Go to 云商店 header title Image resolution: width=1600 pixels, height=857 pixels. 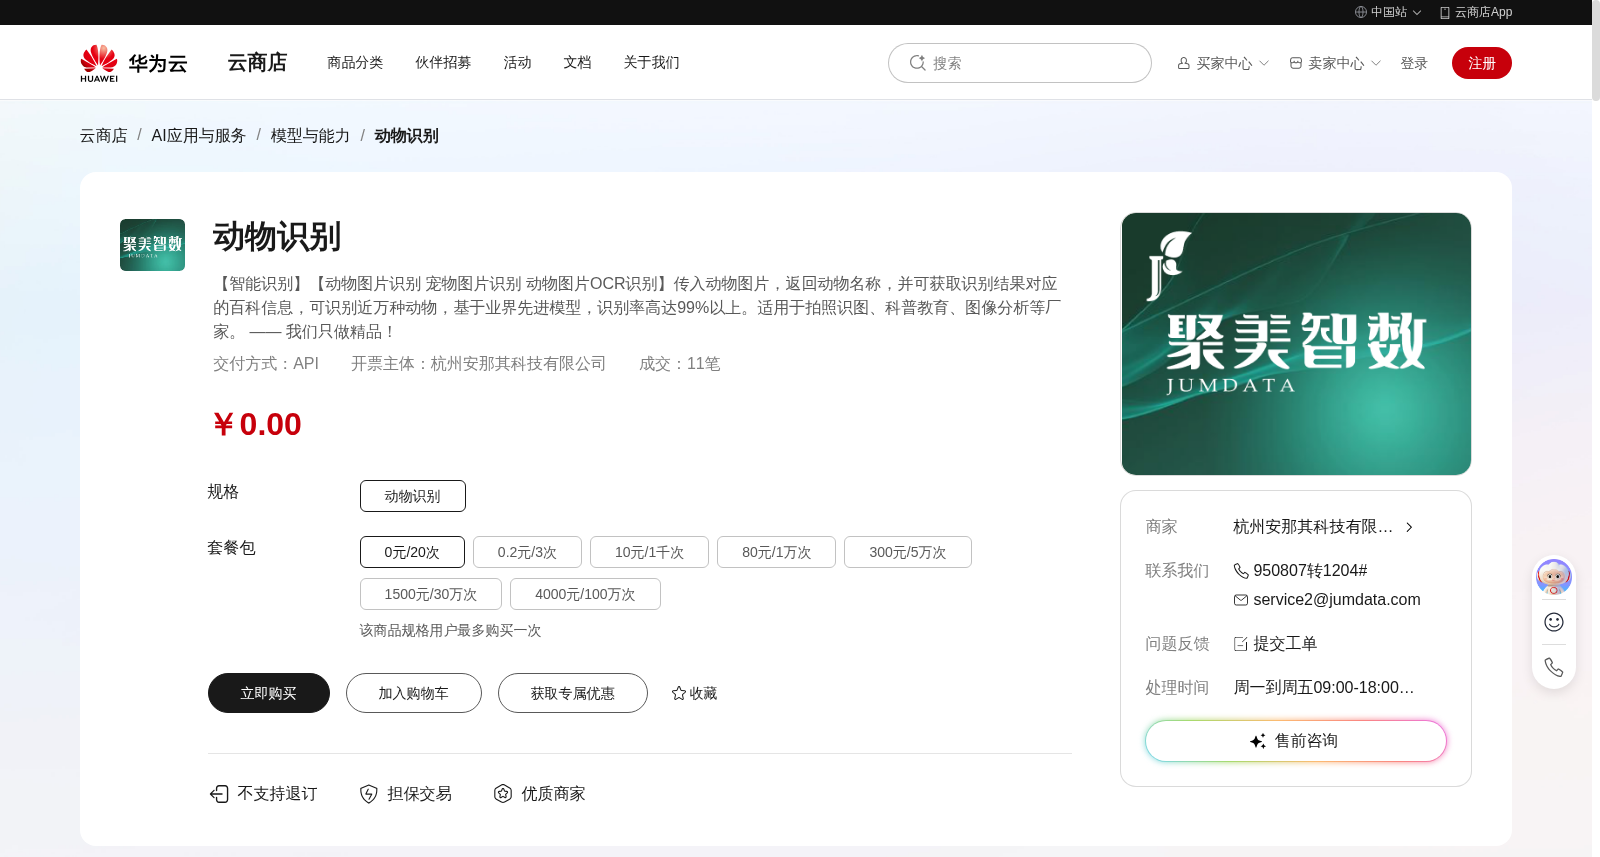pos(257,63)
